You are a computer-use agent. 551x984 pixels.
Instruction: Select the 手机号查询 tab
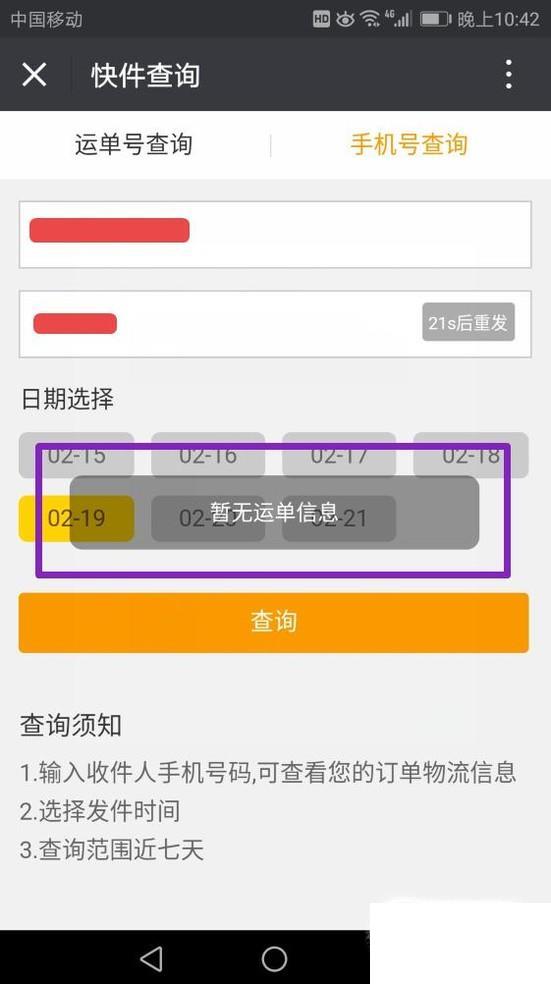coord(409,144)
